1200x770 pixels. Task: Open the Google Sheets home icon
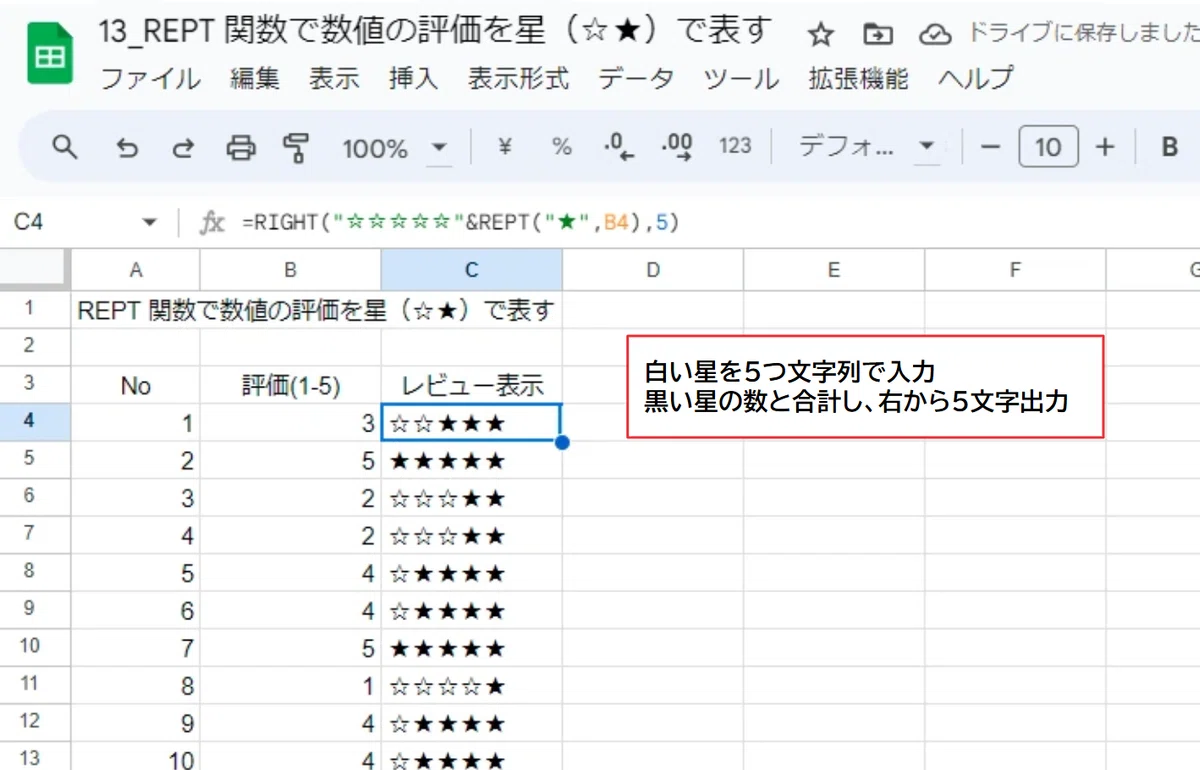click(x=50, y=54)
